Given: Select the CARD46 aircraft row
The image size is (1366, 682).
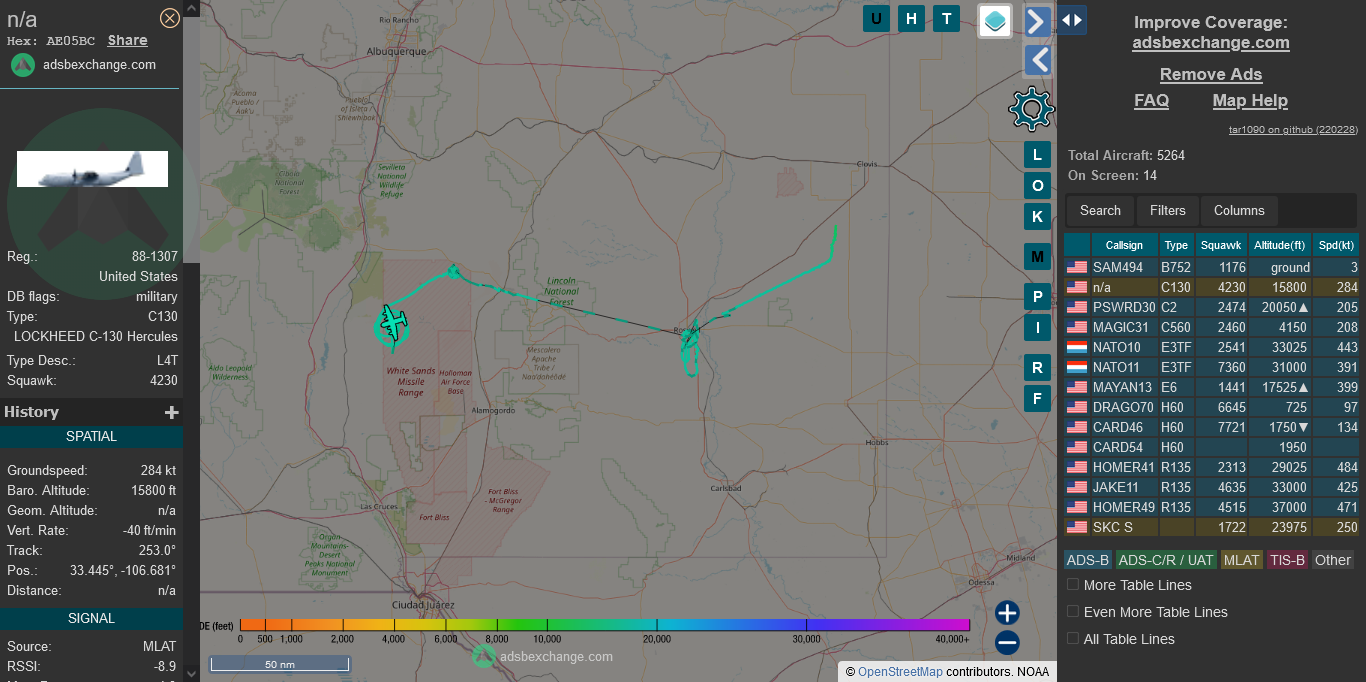Looking at the screenshot, I should coord(1211,427).
